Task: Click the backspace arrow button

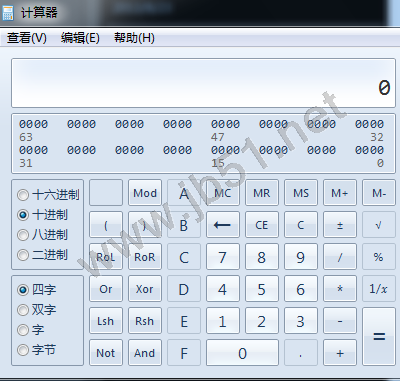Action: 223,225
